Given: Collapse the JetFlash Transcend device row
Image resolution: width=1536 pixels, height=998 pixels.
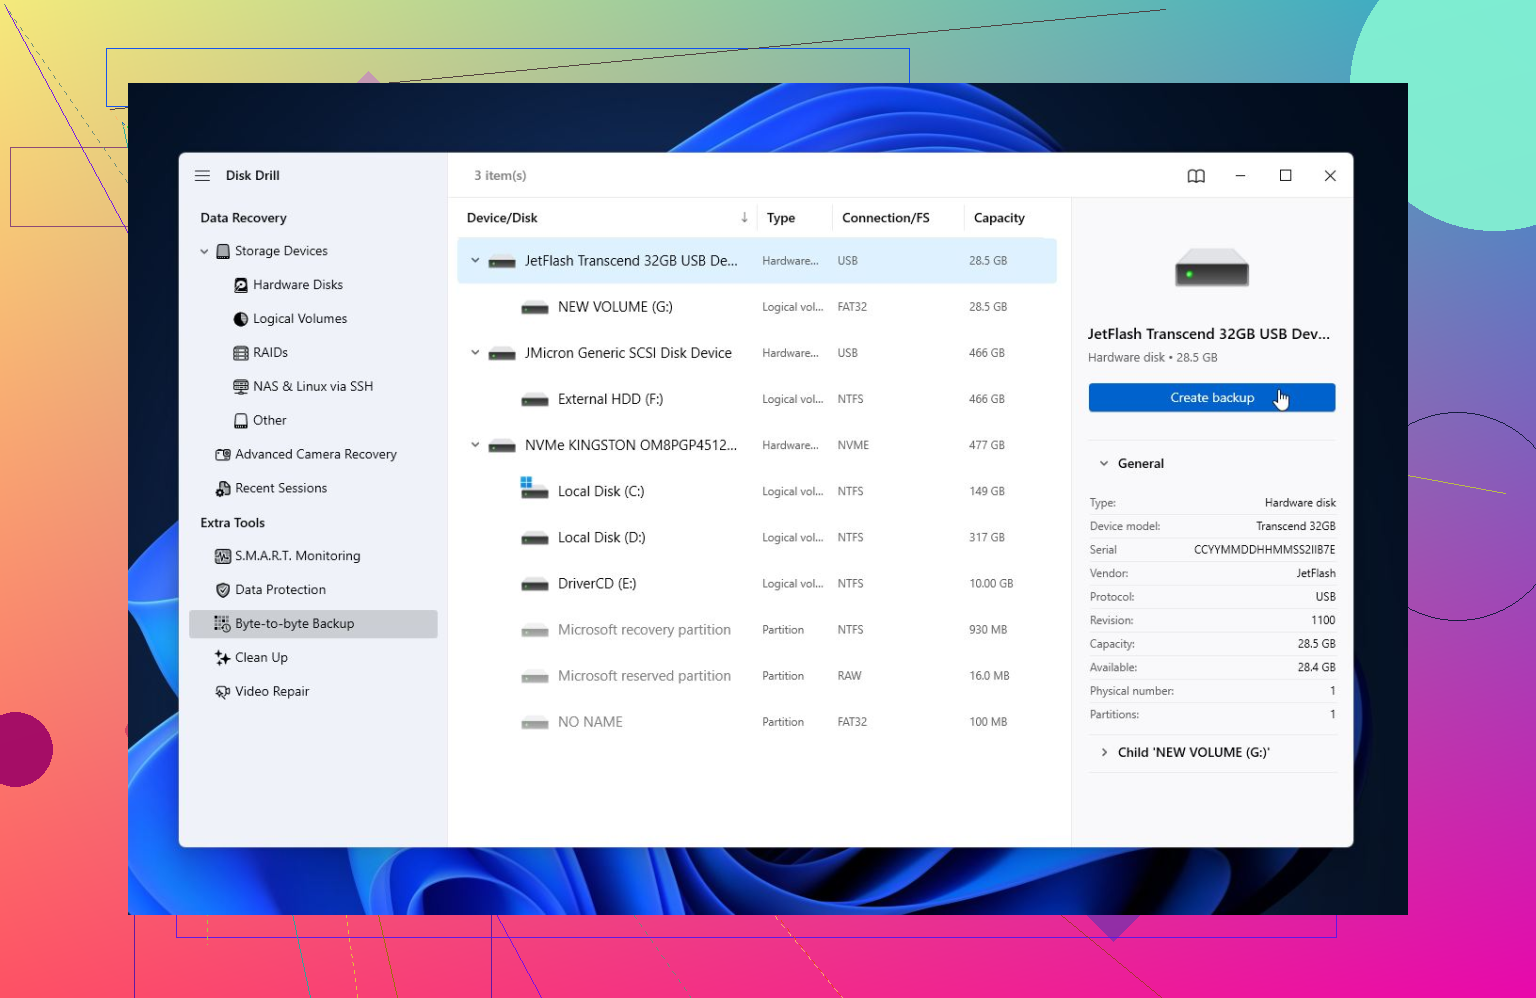Looking at the screenshot, I should click(x=475, y=261).
